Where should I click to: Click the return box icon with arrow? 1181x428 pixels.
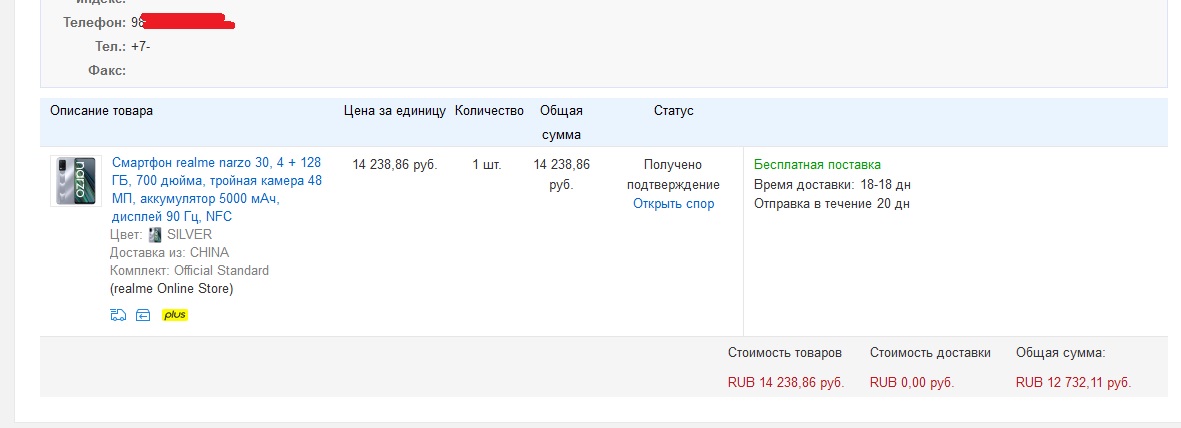tap(143, 315)
